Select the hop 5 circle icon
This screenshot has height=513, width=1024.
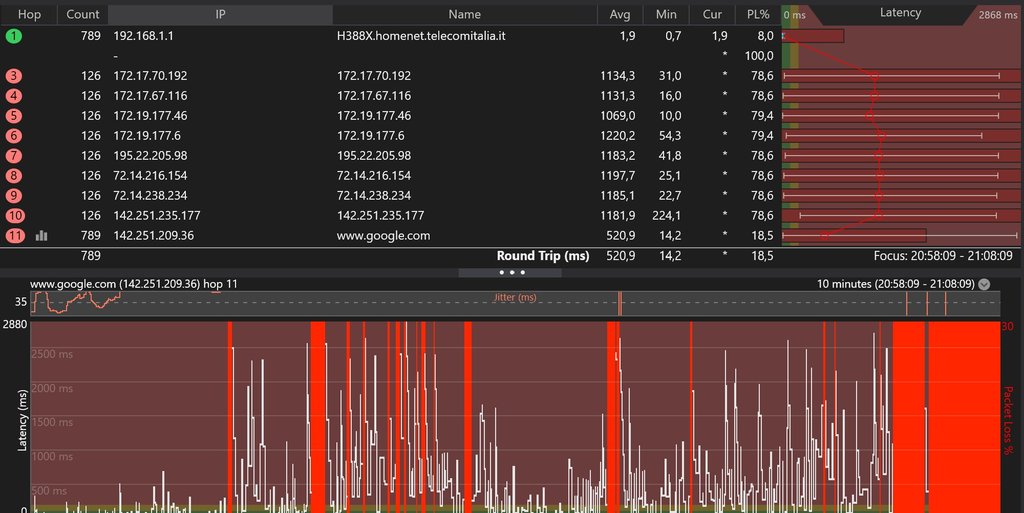(14, 116)
